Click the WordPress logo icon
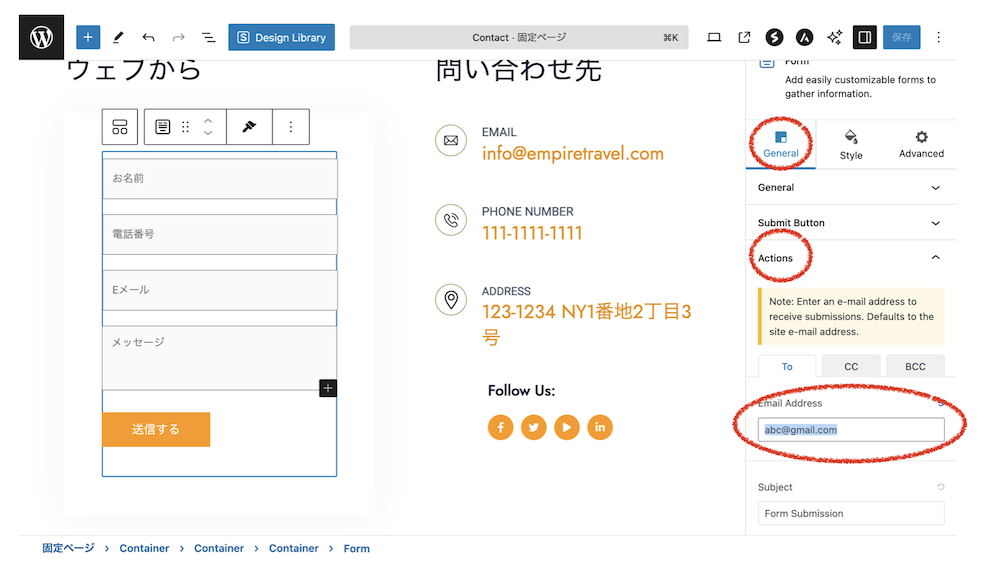Screen dimensions: 1000x573 point(41,37)
